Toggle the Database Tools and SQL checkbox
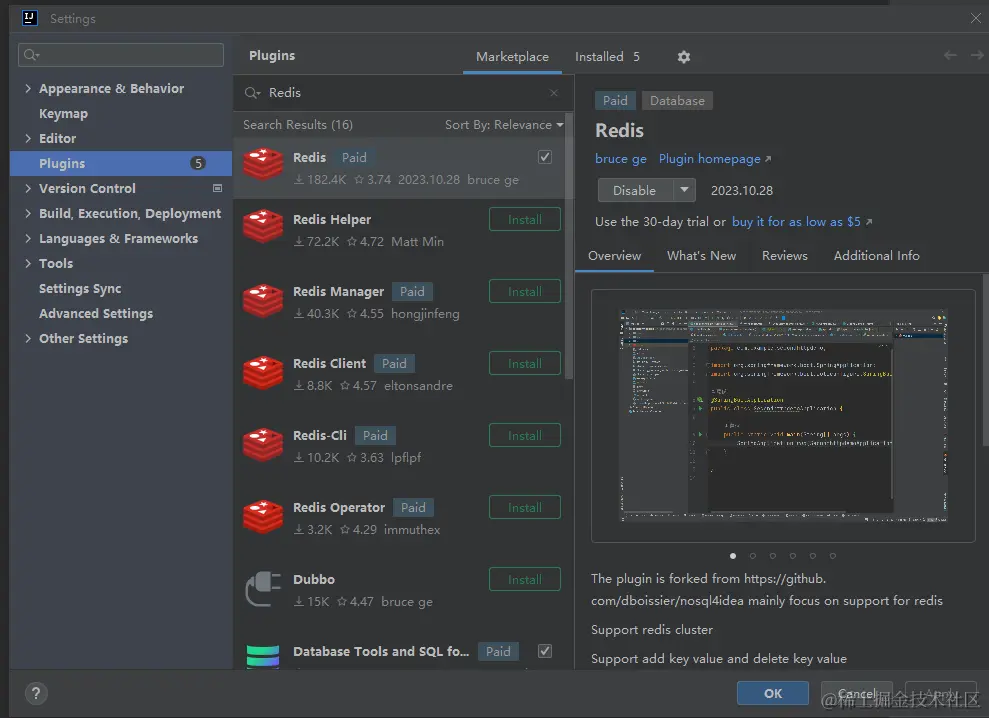The height and width of the screenshot is (718, 989). (x=545, y=651)
